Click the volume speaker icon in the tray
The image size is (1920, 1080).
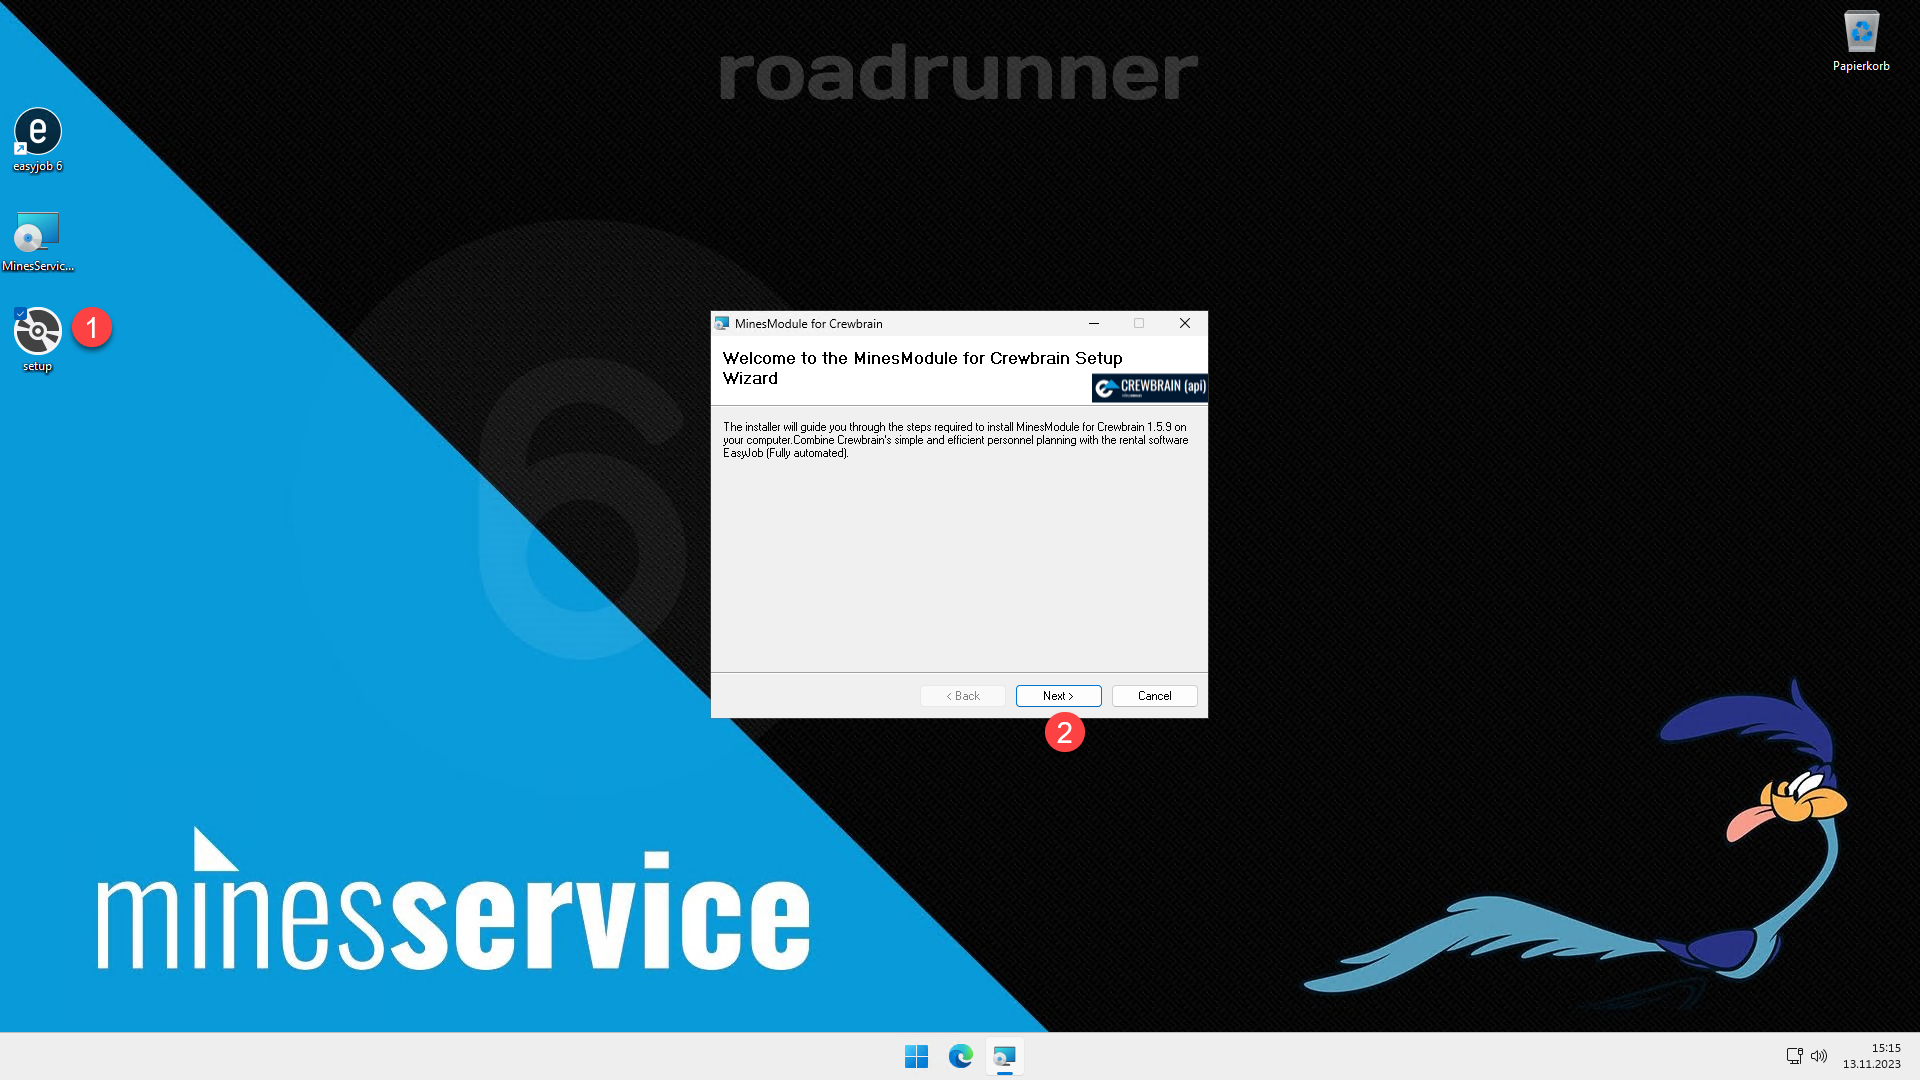coord(1819,1056)
